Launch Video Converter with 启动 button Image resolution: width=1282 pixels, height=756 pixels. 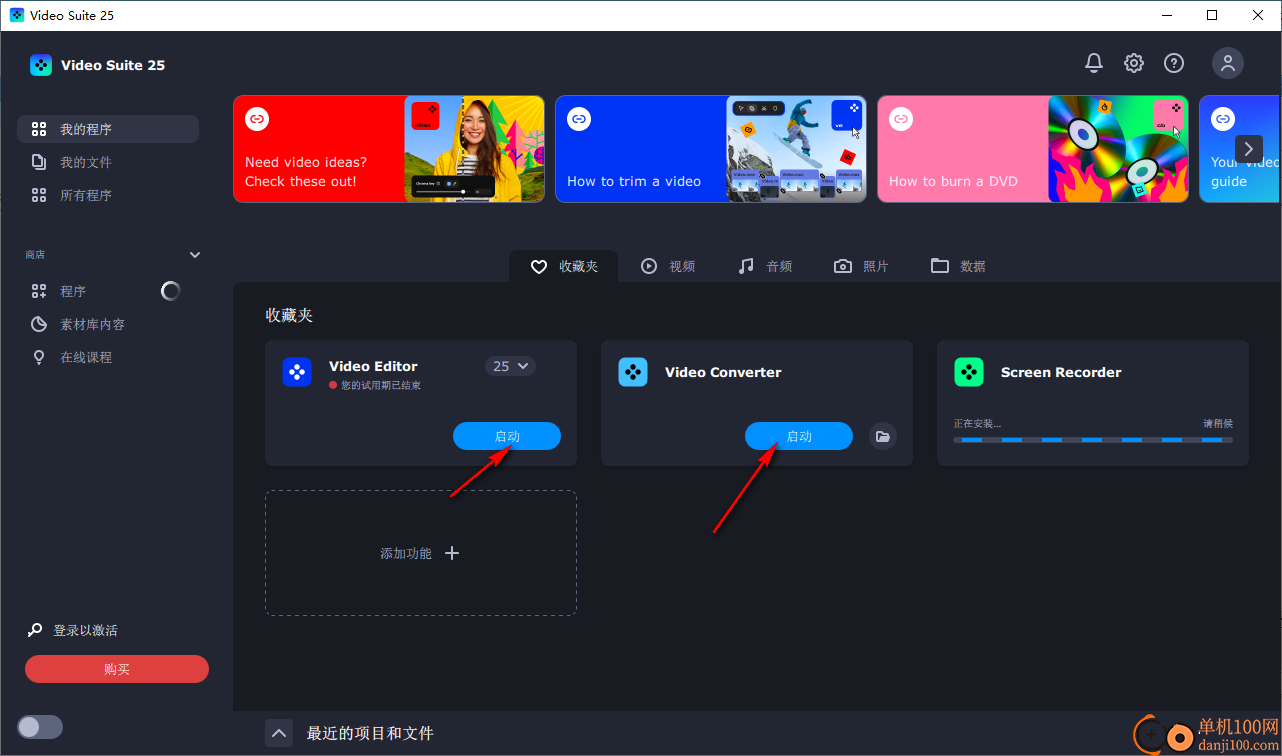799,436
